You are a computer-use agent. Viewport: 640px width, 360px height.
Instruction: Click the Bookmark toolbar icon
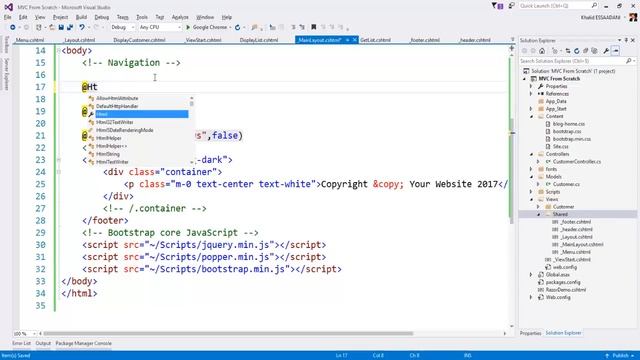tap(313, 27)
